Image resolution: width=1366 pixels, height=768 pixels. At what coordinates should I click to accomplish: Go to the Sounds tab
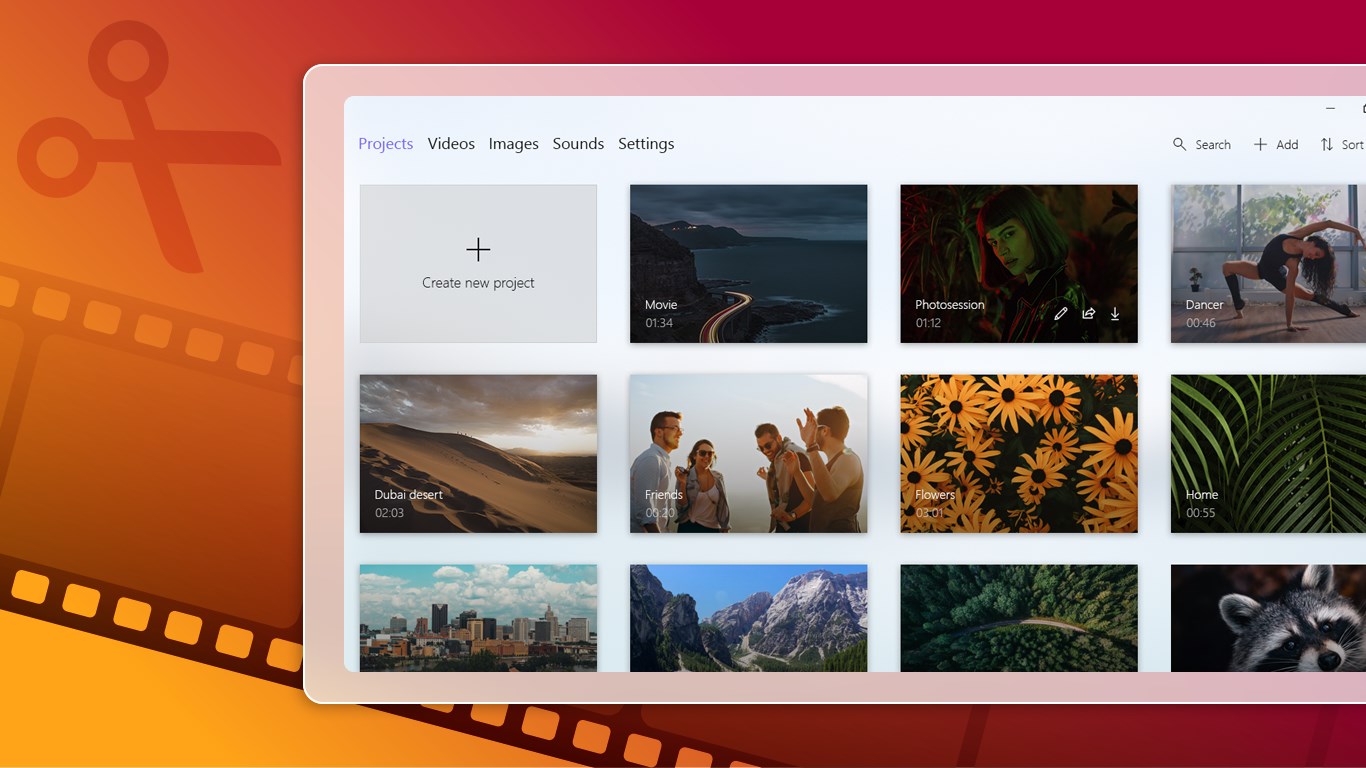[578, 144]
